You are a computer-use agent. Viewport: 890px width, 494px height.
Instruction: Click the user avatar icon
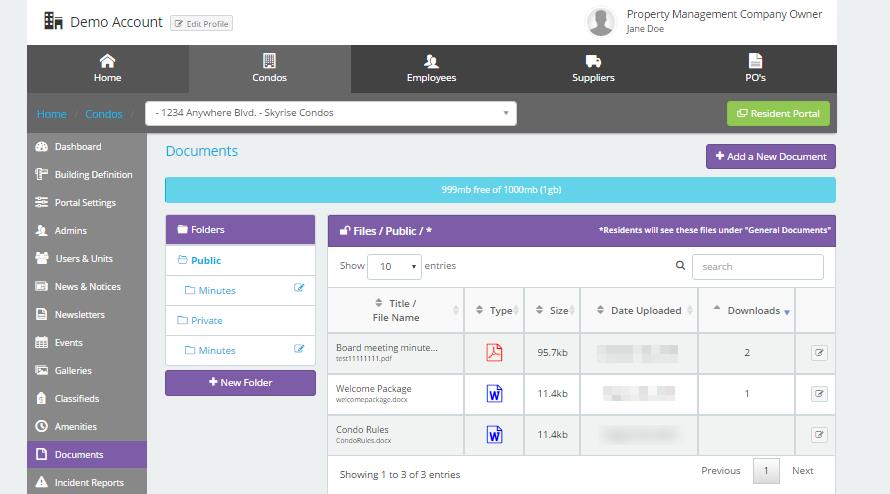pyautogui.click(x=601, y=21)
